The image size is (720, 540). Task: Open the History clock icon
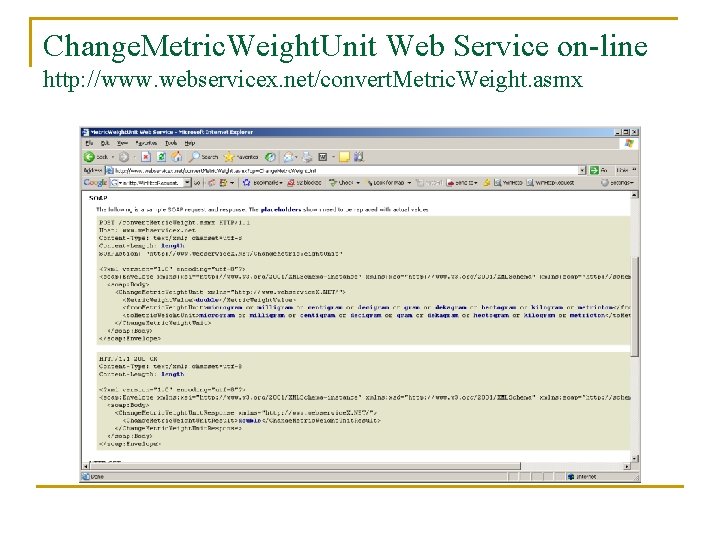click(271, 157)
